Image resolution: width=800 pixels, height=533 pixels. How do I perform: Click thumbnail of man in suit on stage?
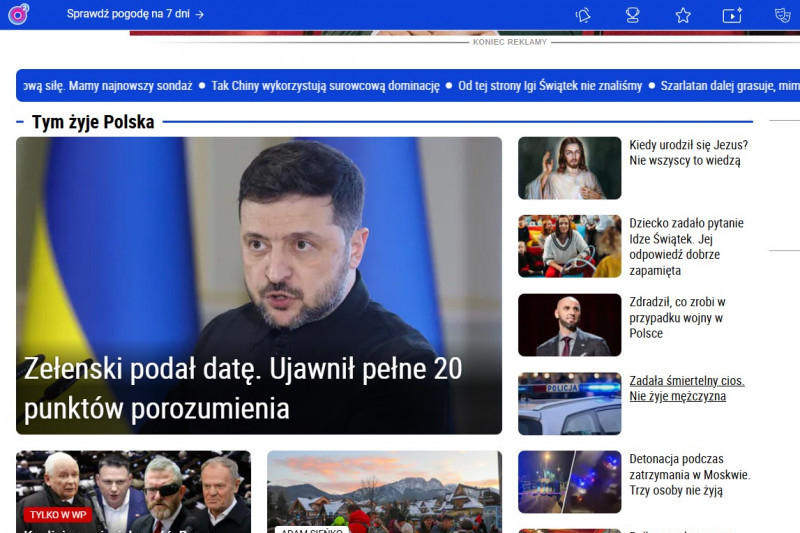569,325
